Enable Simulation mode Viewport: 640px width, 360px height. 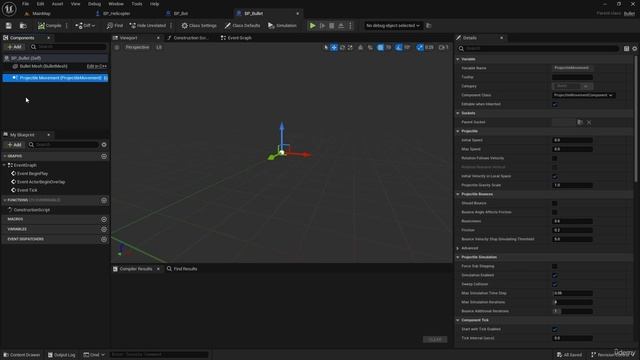point(282,26)
